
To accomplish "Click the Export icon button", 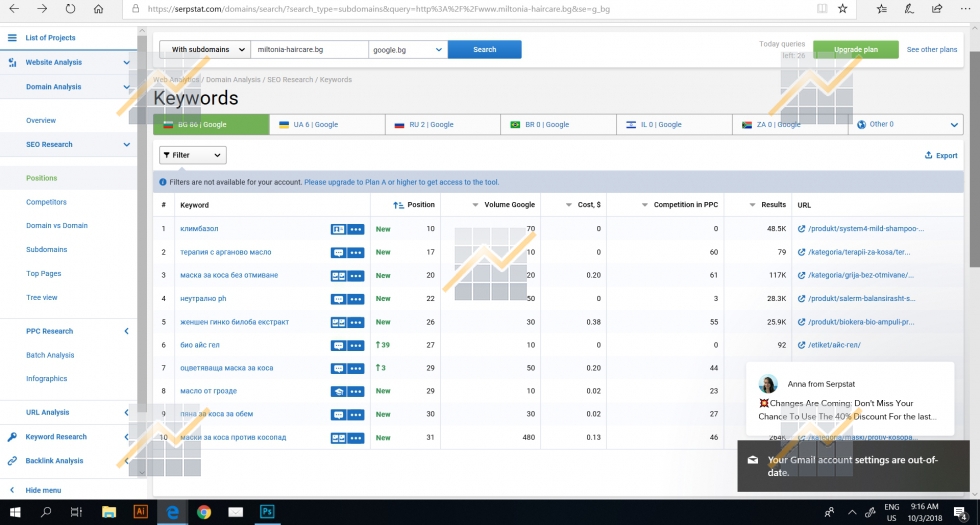I will pyautogui.click(x=929, y=155).
